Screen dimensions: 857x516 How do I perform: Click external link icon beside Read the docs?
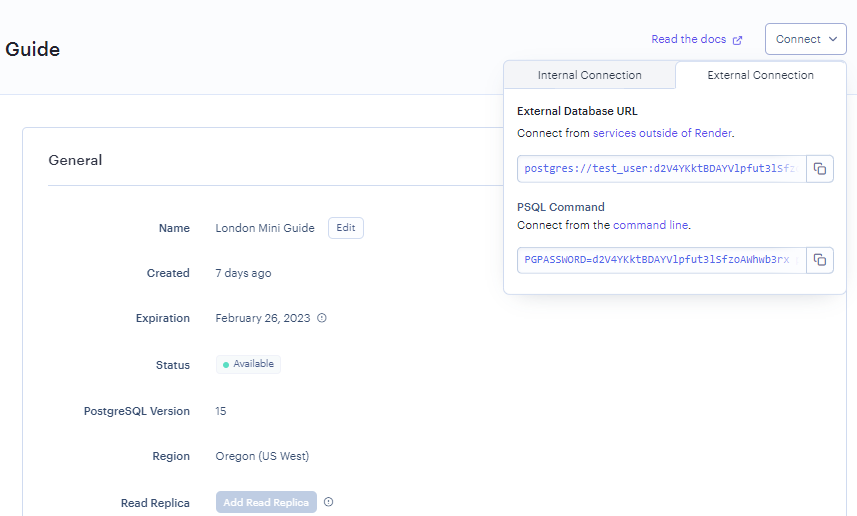point(738,40)
